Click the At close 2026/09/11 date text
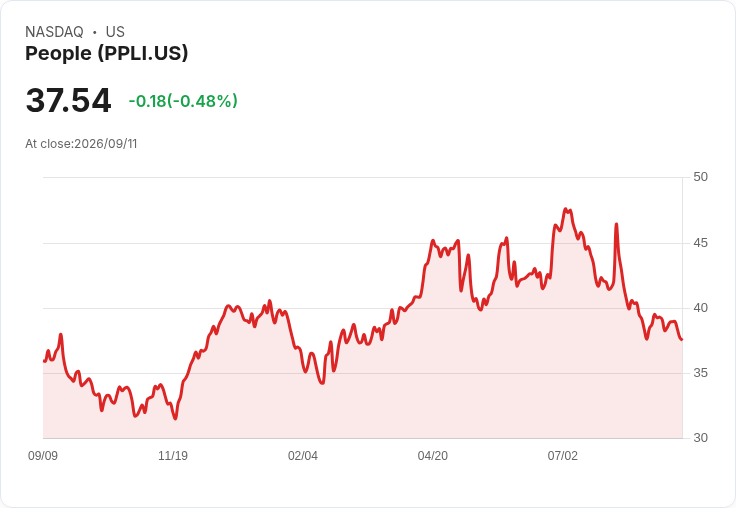Screen dimensions: 736x508 81,144
